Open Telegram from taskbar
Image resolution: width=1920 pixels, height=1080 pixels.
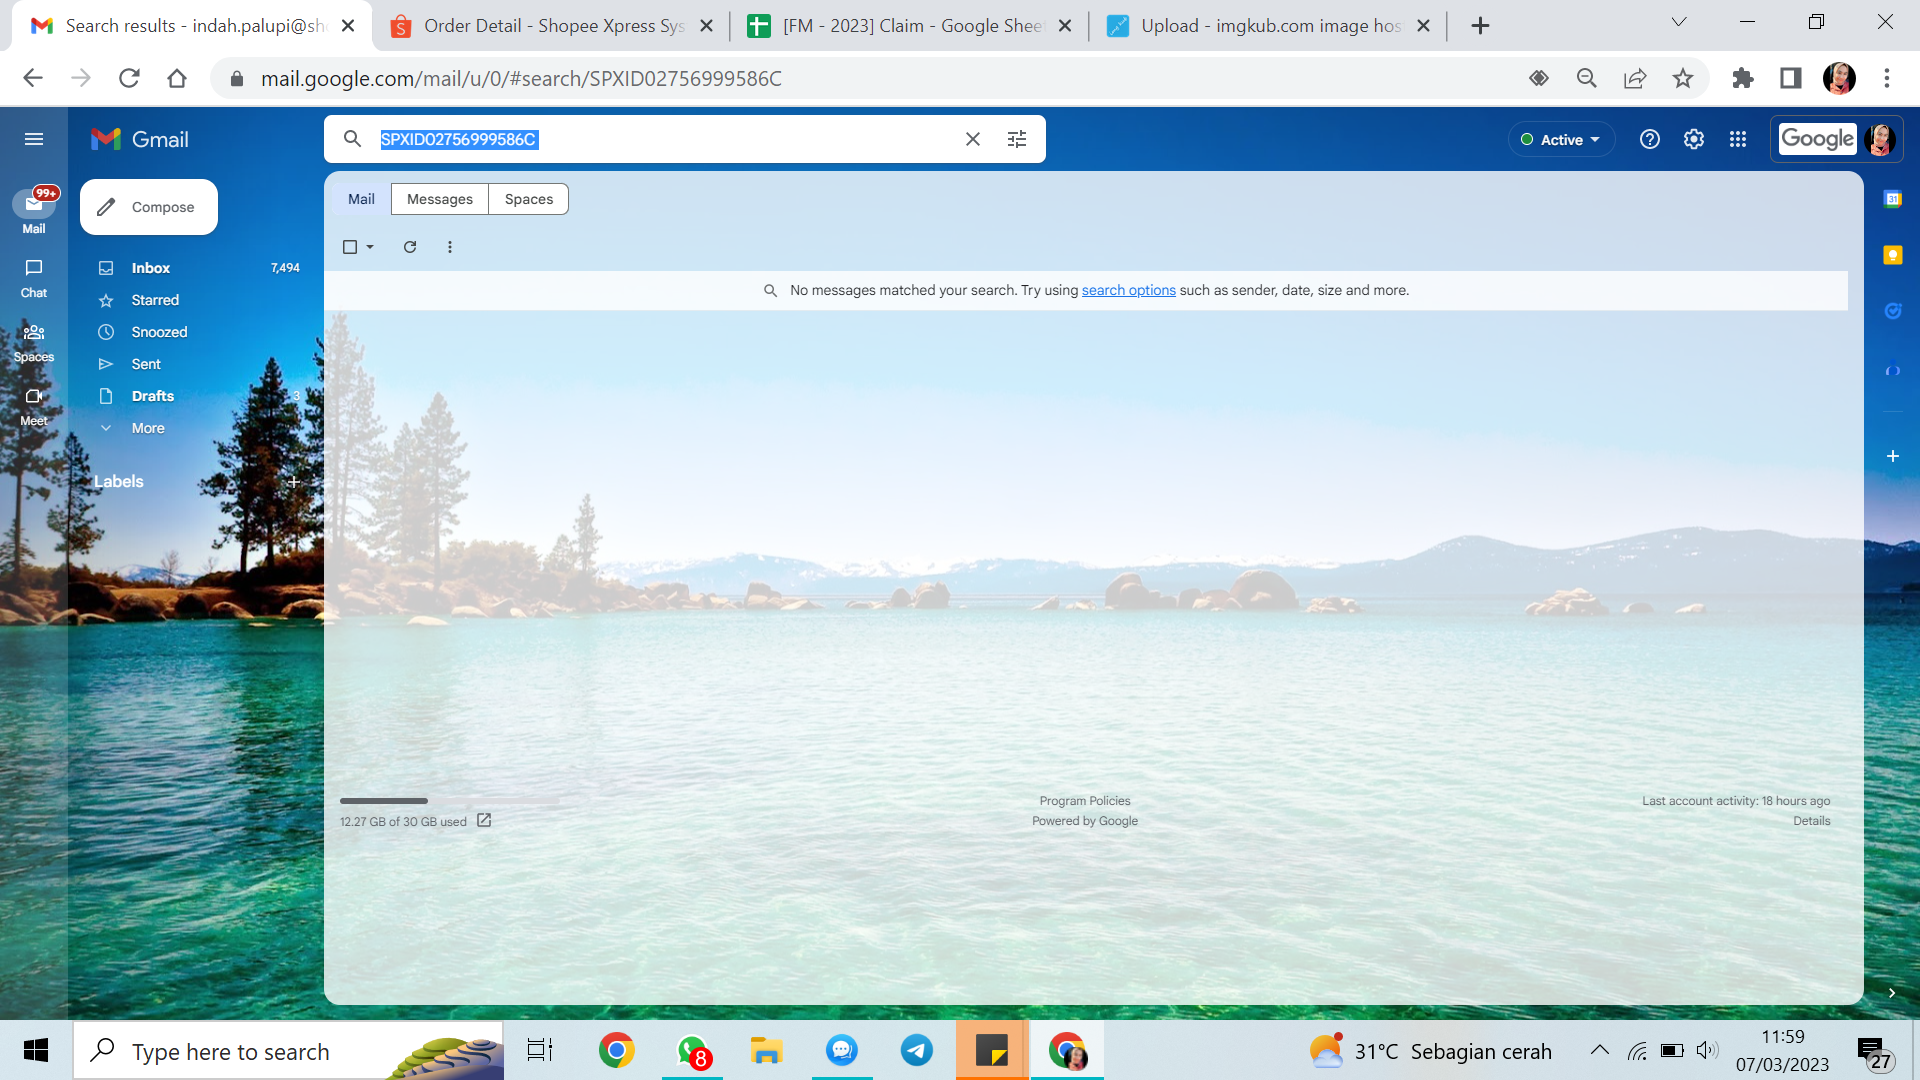pyautogui.click(x=917, y=1051)
